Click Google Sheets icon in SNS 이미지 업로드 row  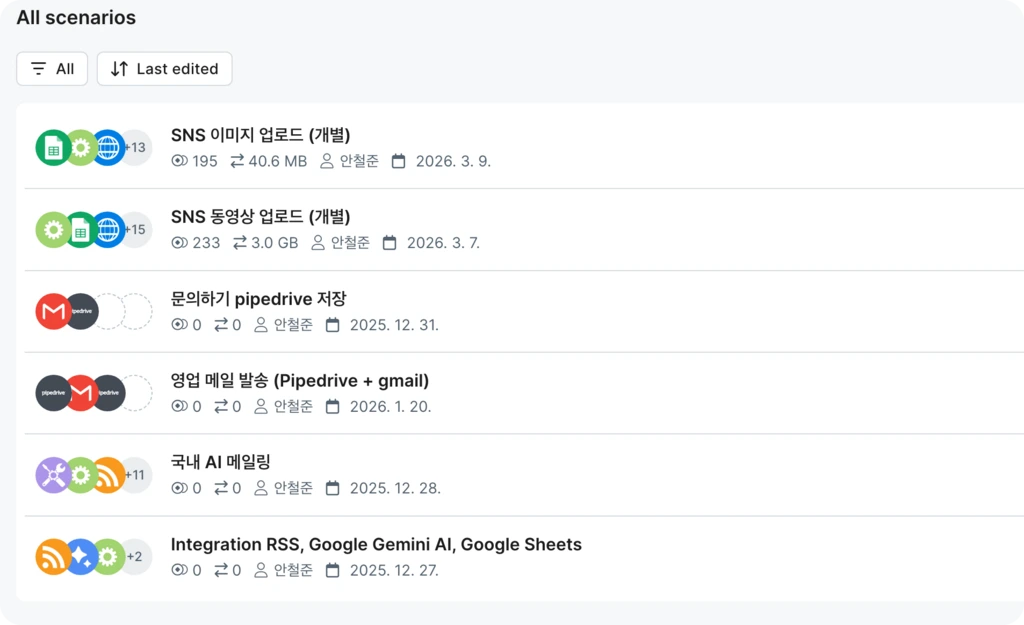point(52,148)
